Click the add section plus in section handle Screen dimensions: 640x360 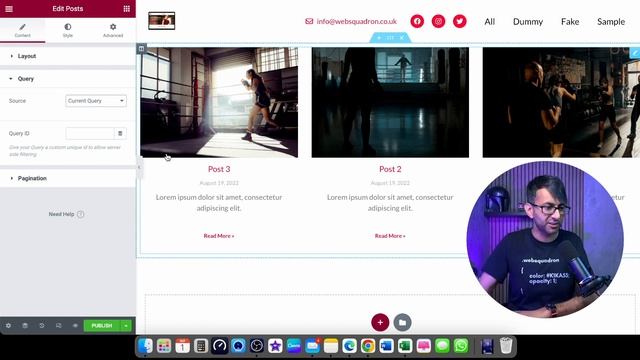point(379,38)
